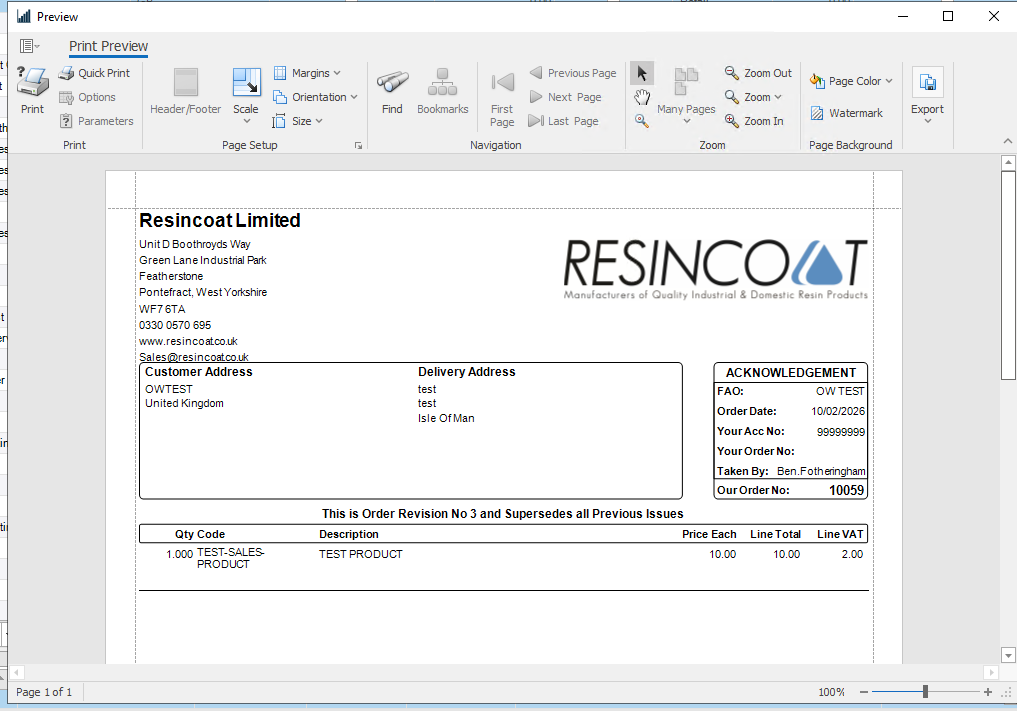
Task: Select the Watermark option
Action: (x=846, y=113)
